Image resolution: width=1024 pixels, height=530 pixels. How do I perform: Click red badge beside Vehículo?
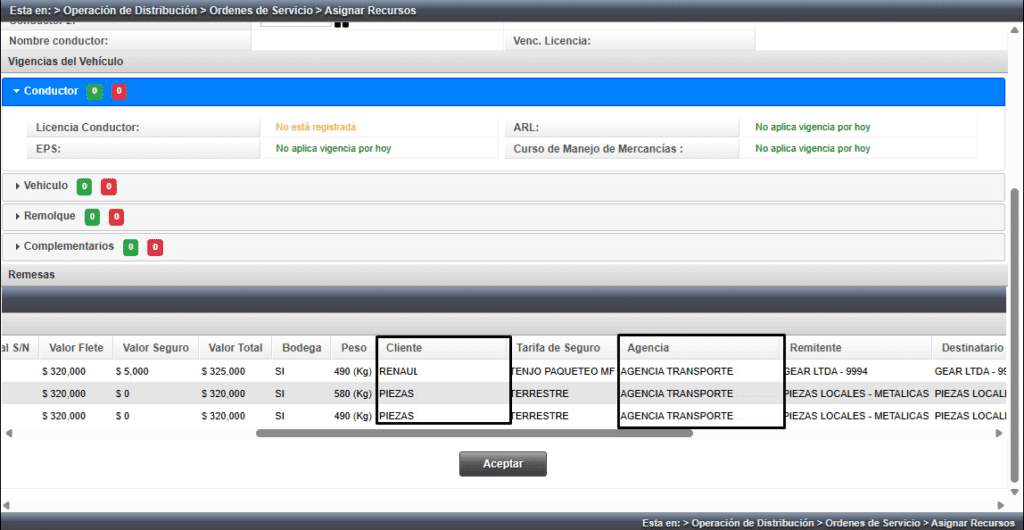click(109, 187)
